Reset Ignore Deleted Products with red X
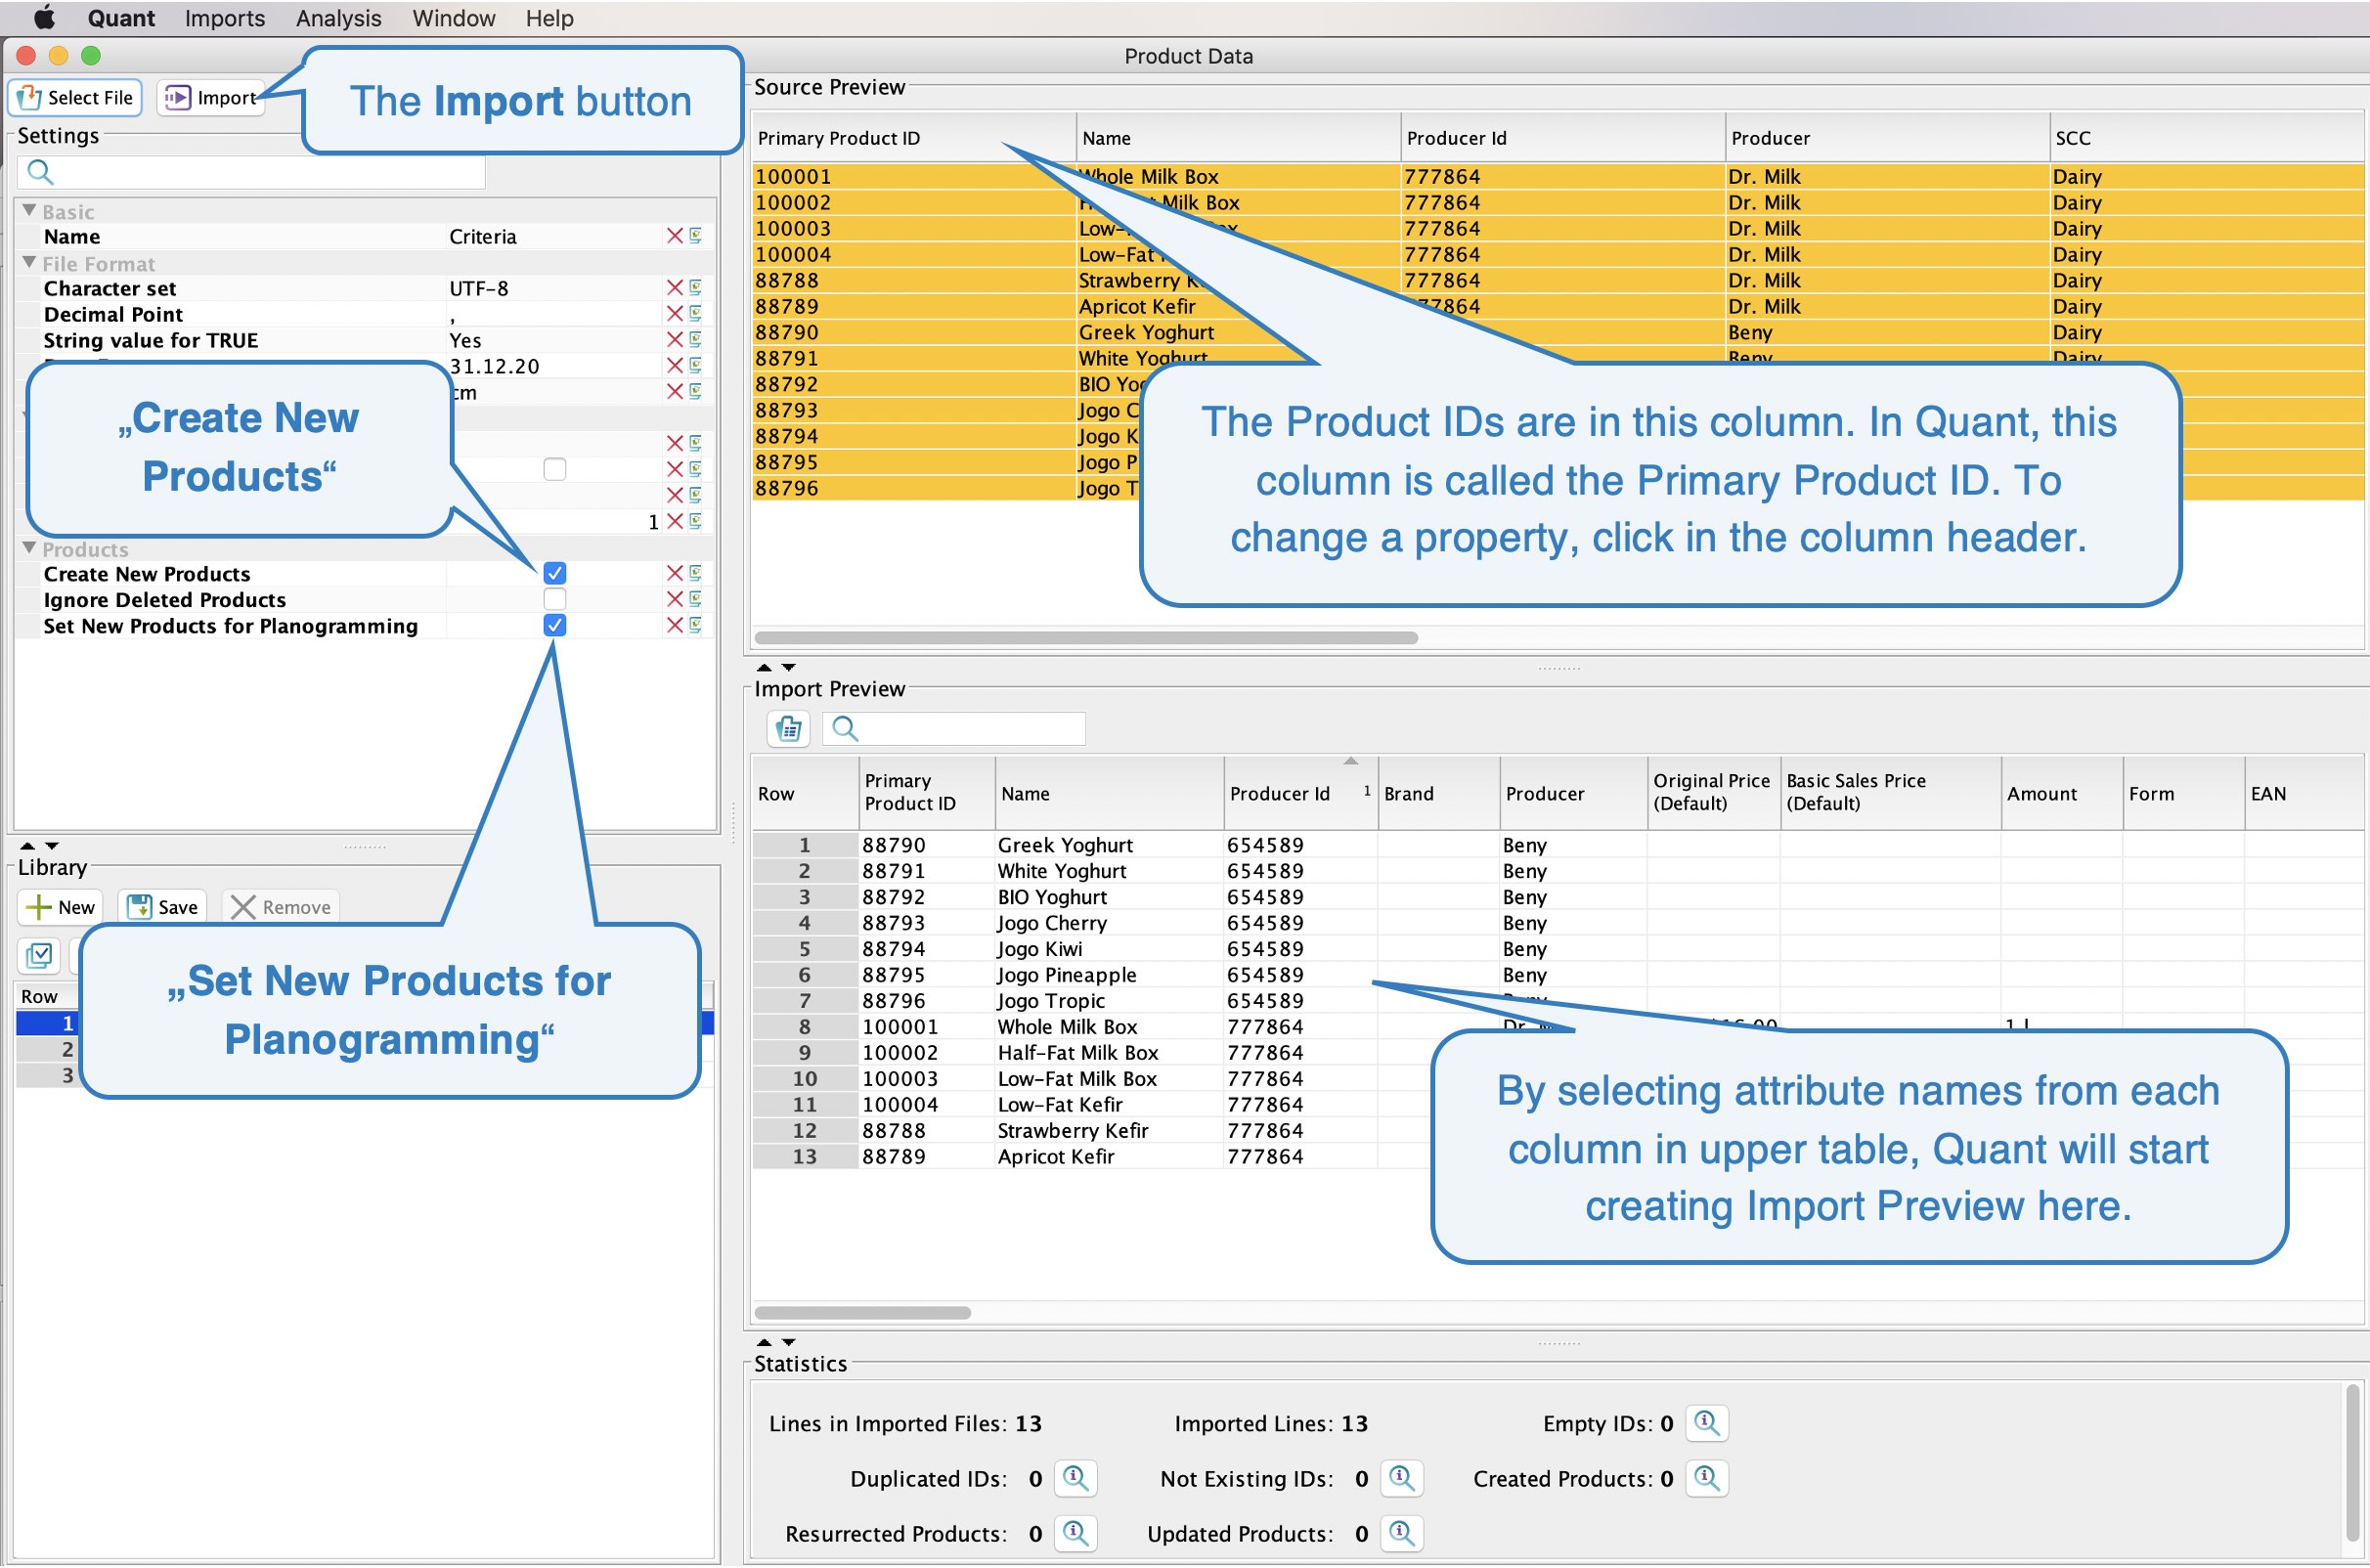The height and width of the screenshot is (1568, 2370). click(x=675, y=600)
